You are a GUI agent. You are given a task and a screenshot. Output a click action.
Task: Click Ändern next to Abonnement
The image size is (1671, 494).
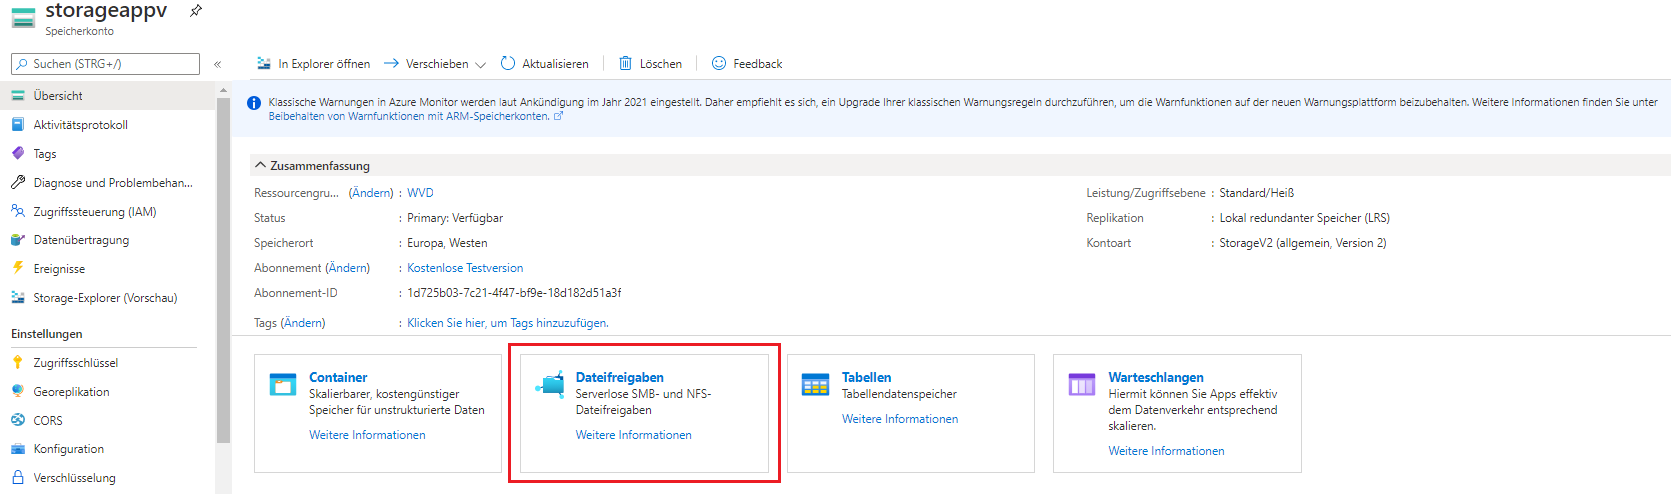click(348, 268)
